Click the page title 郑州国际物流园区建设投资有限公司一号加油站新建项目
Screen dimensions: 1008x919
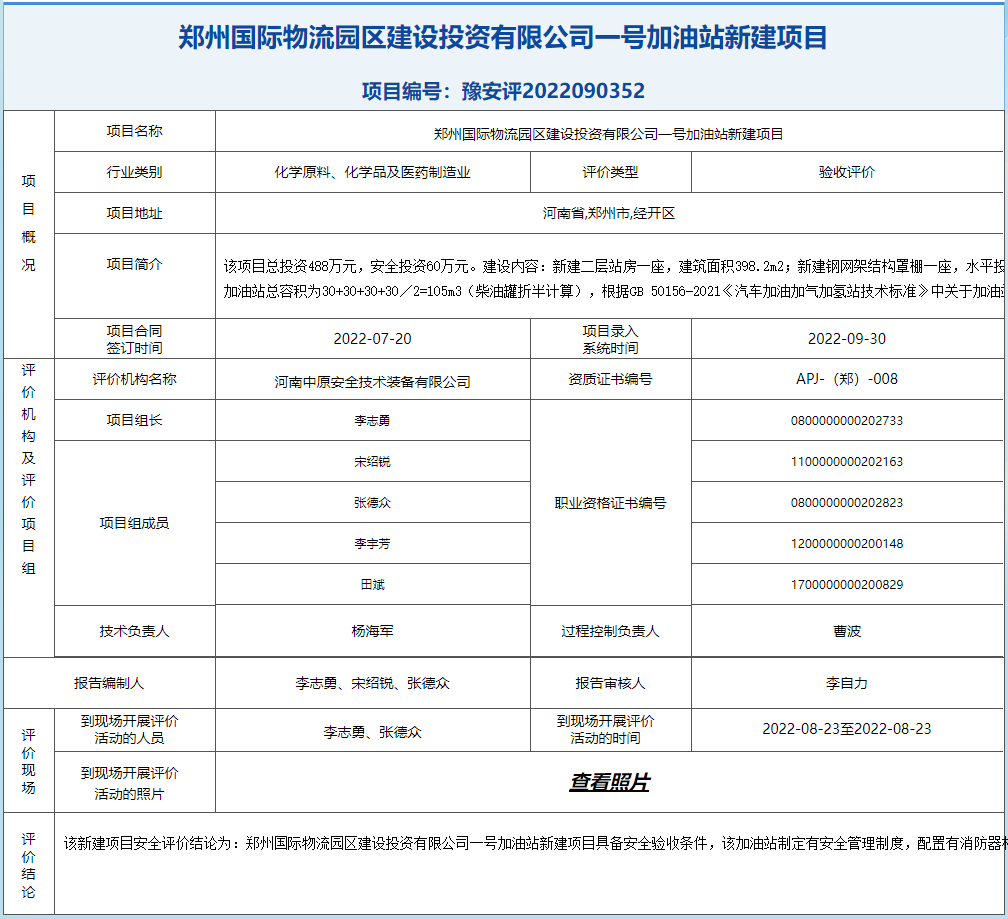click(x=503, y=37)
